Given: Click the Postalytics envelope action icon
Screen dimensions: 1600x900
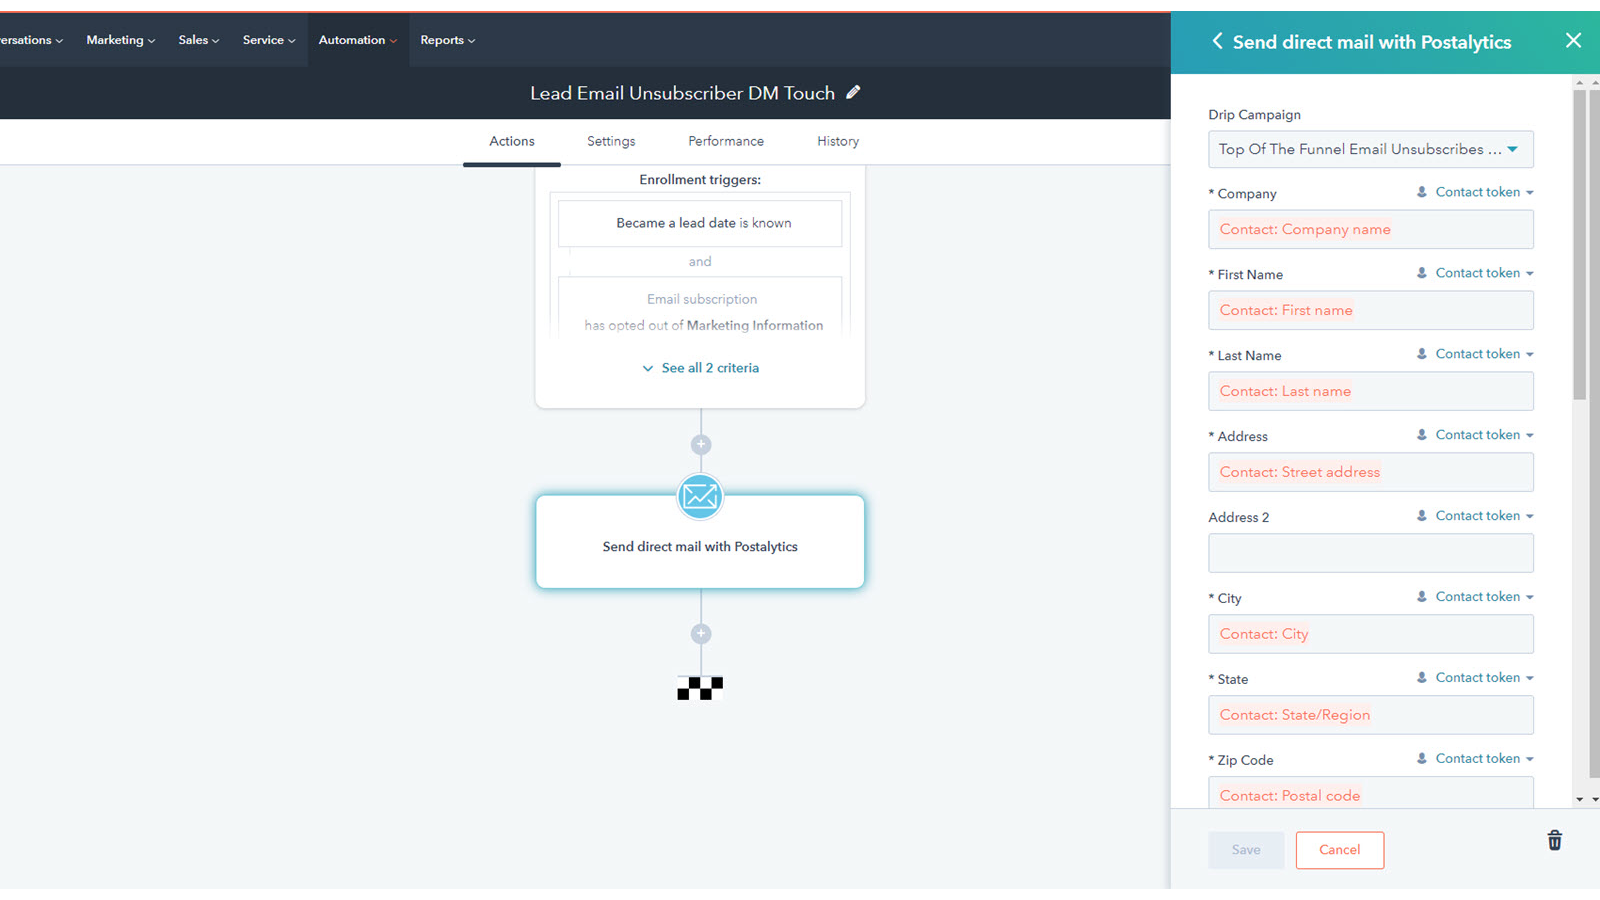Looking at the screenshot, I should point(700,496).
